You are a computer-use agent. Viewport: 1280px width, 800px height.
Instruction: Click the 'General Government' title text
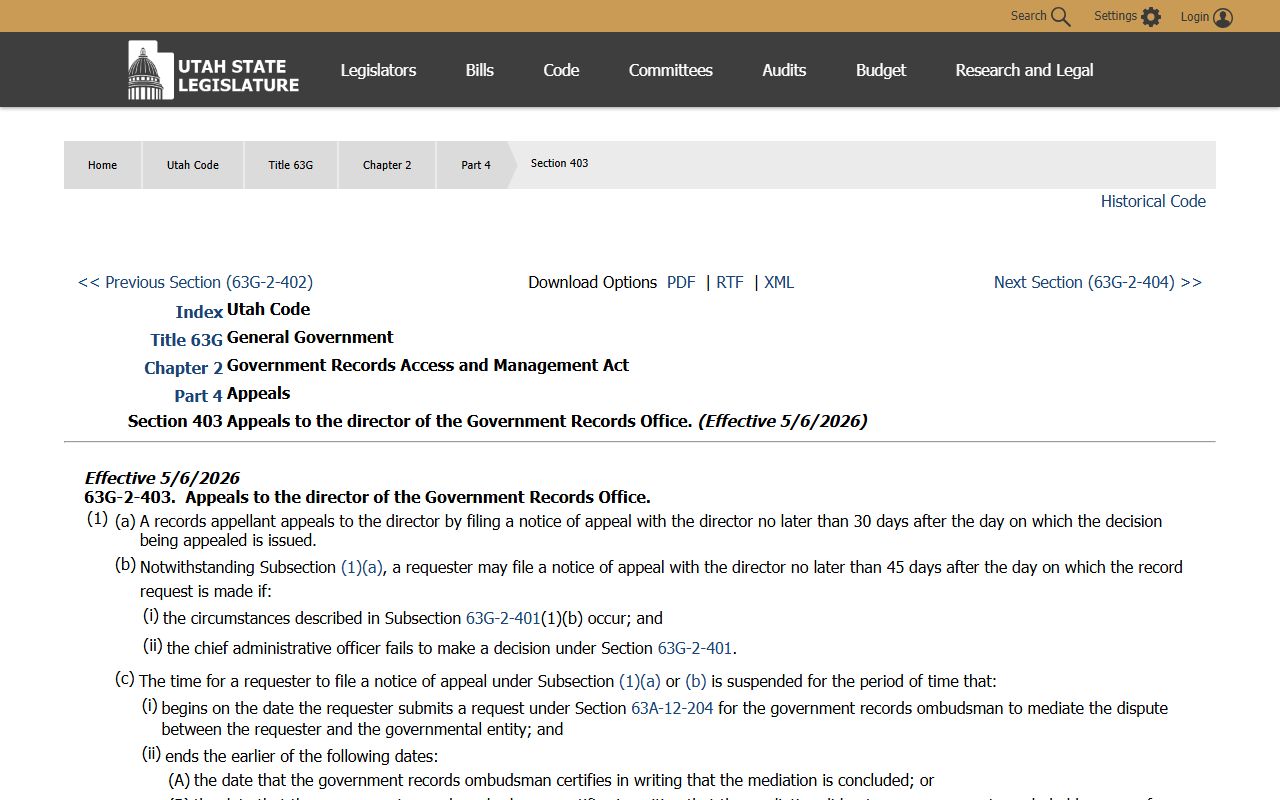pos(310,337)
